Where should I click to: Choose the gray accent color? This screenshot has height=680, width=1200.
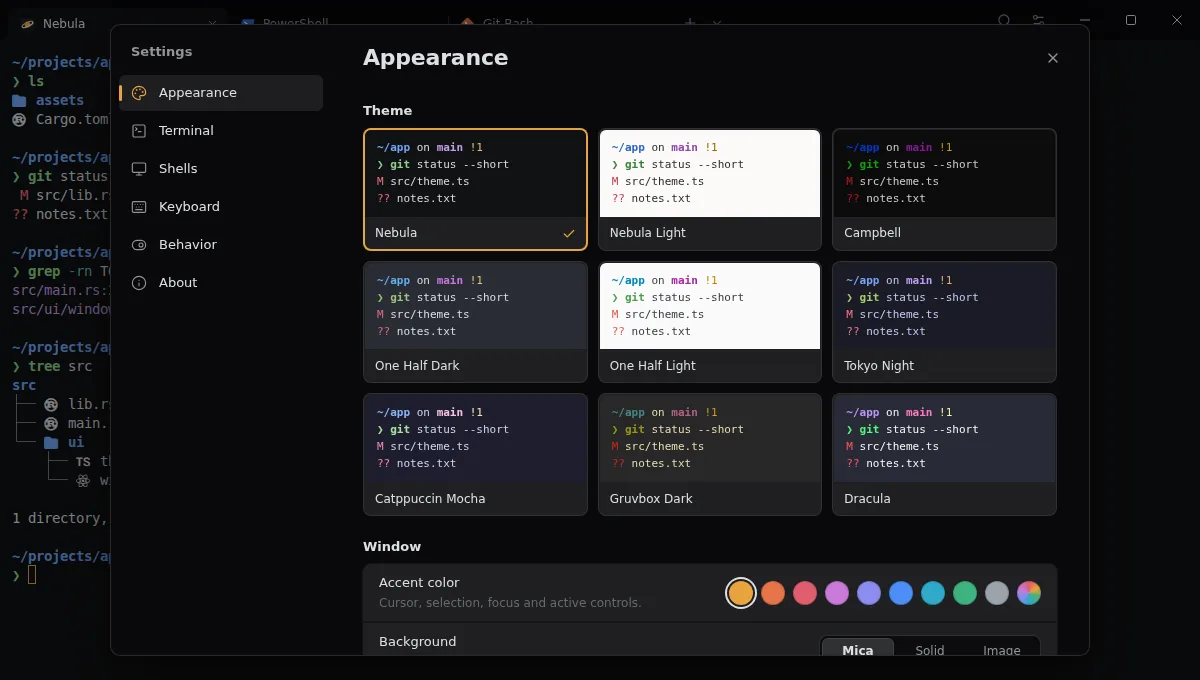coord(997,593)
